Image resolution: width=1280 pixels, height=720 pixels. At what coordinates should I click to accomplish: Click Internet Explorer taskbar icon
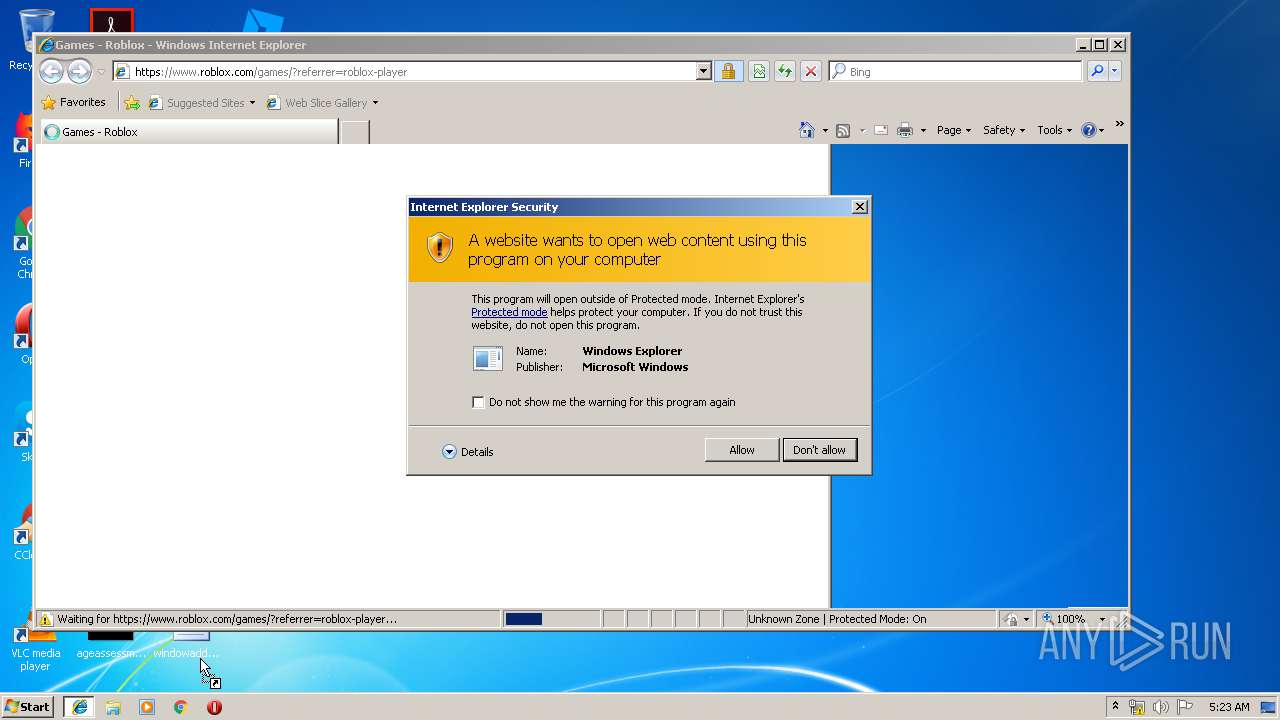tap(80, 707)
